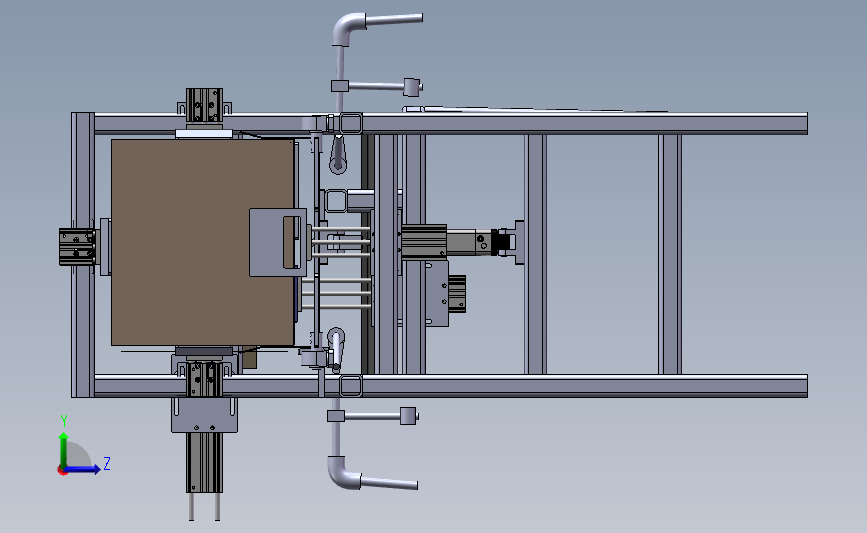Image resolution: width=867 pixels, height=533 pixels.
Task: Select the rightmost vertical cross beam
Action: pos(670,254)
